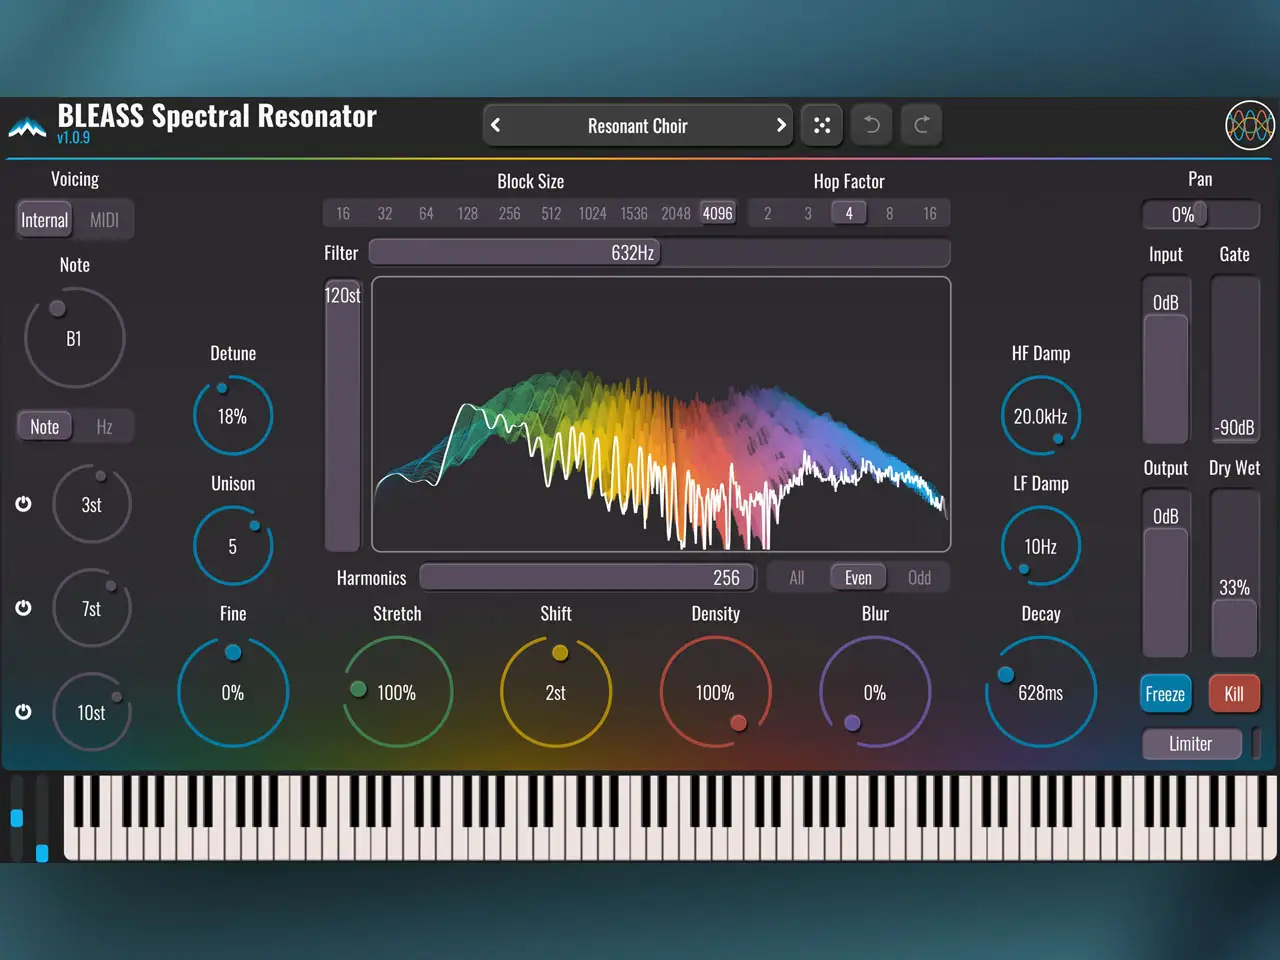1280x960 pixels.
Task: Click the 120st vertical range slider
Action: pyautogui.click(x=342, y=415)
